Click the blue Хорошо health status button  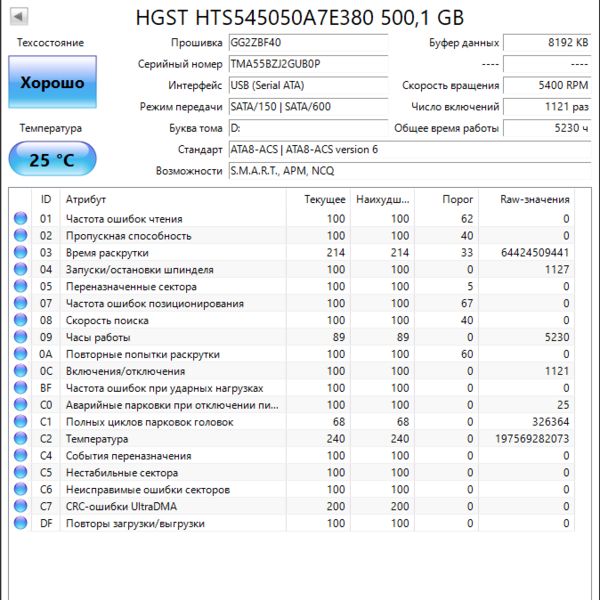(x=52, y=82)
